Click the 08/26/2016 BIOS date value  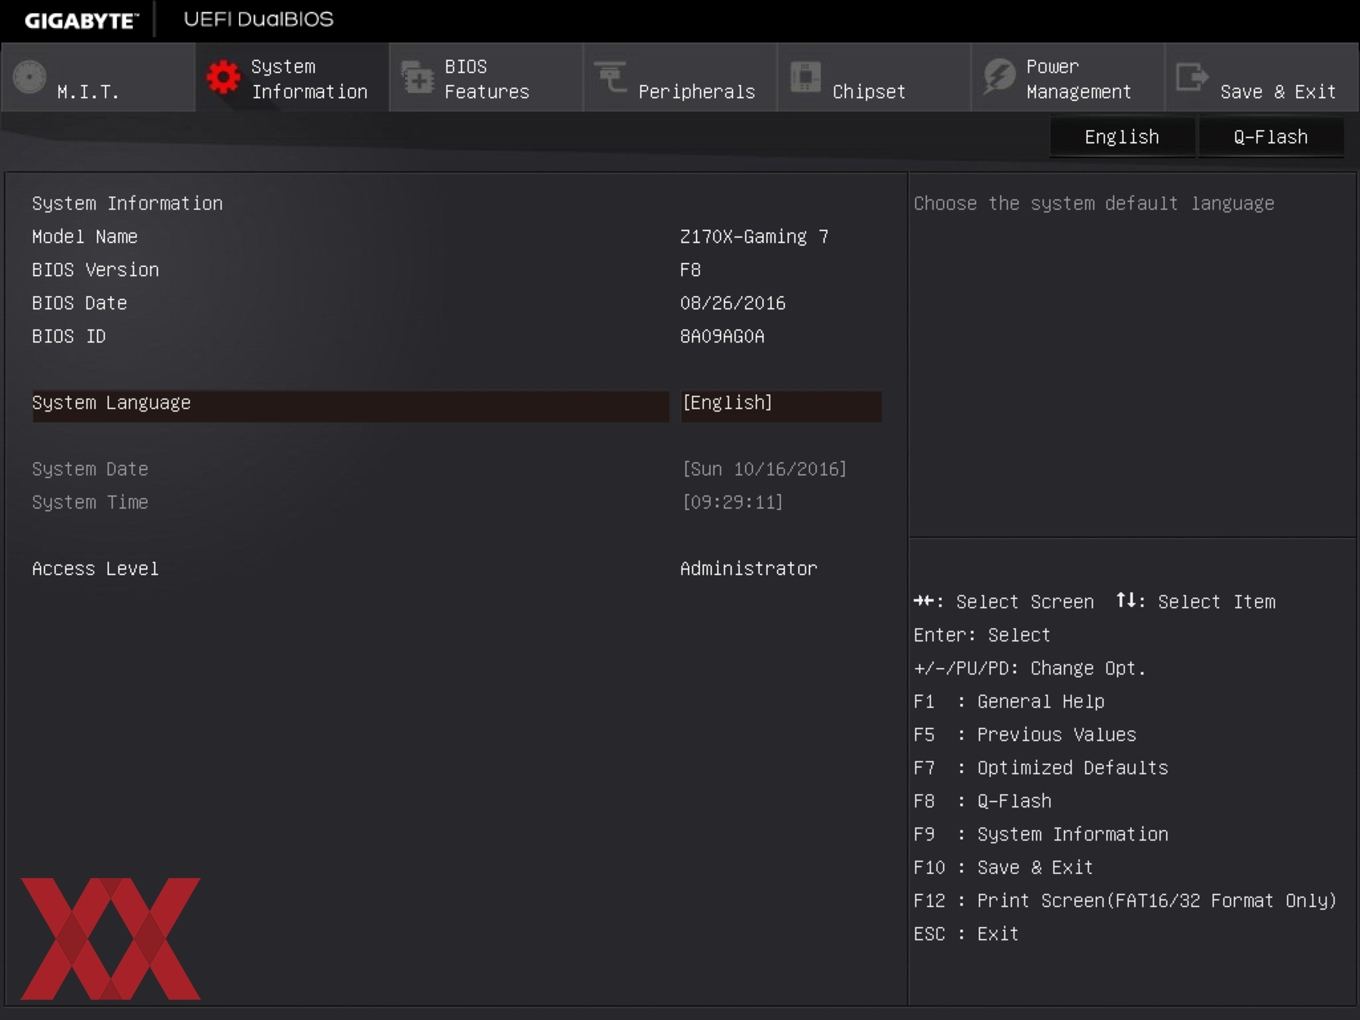(733, 303)
